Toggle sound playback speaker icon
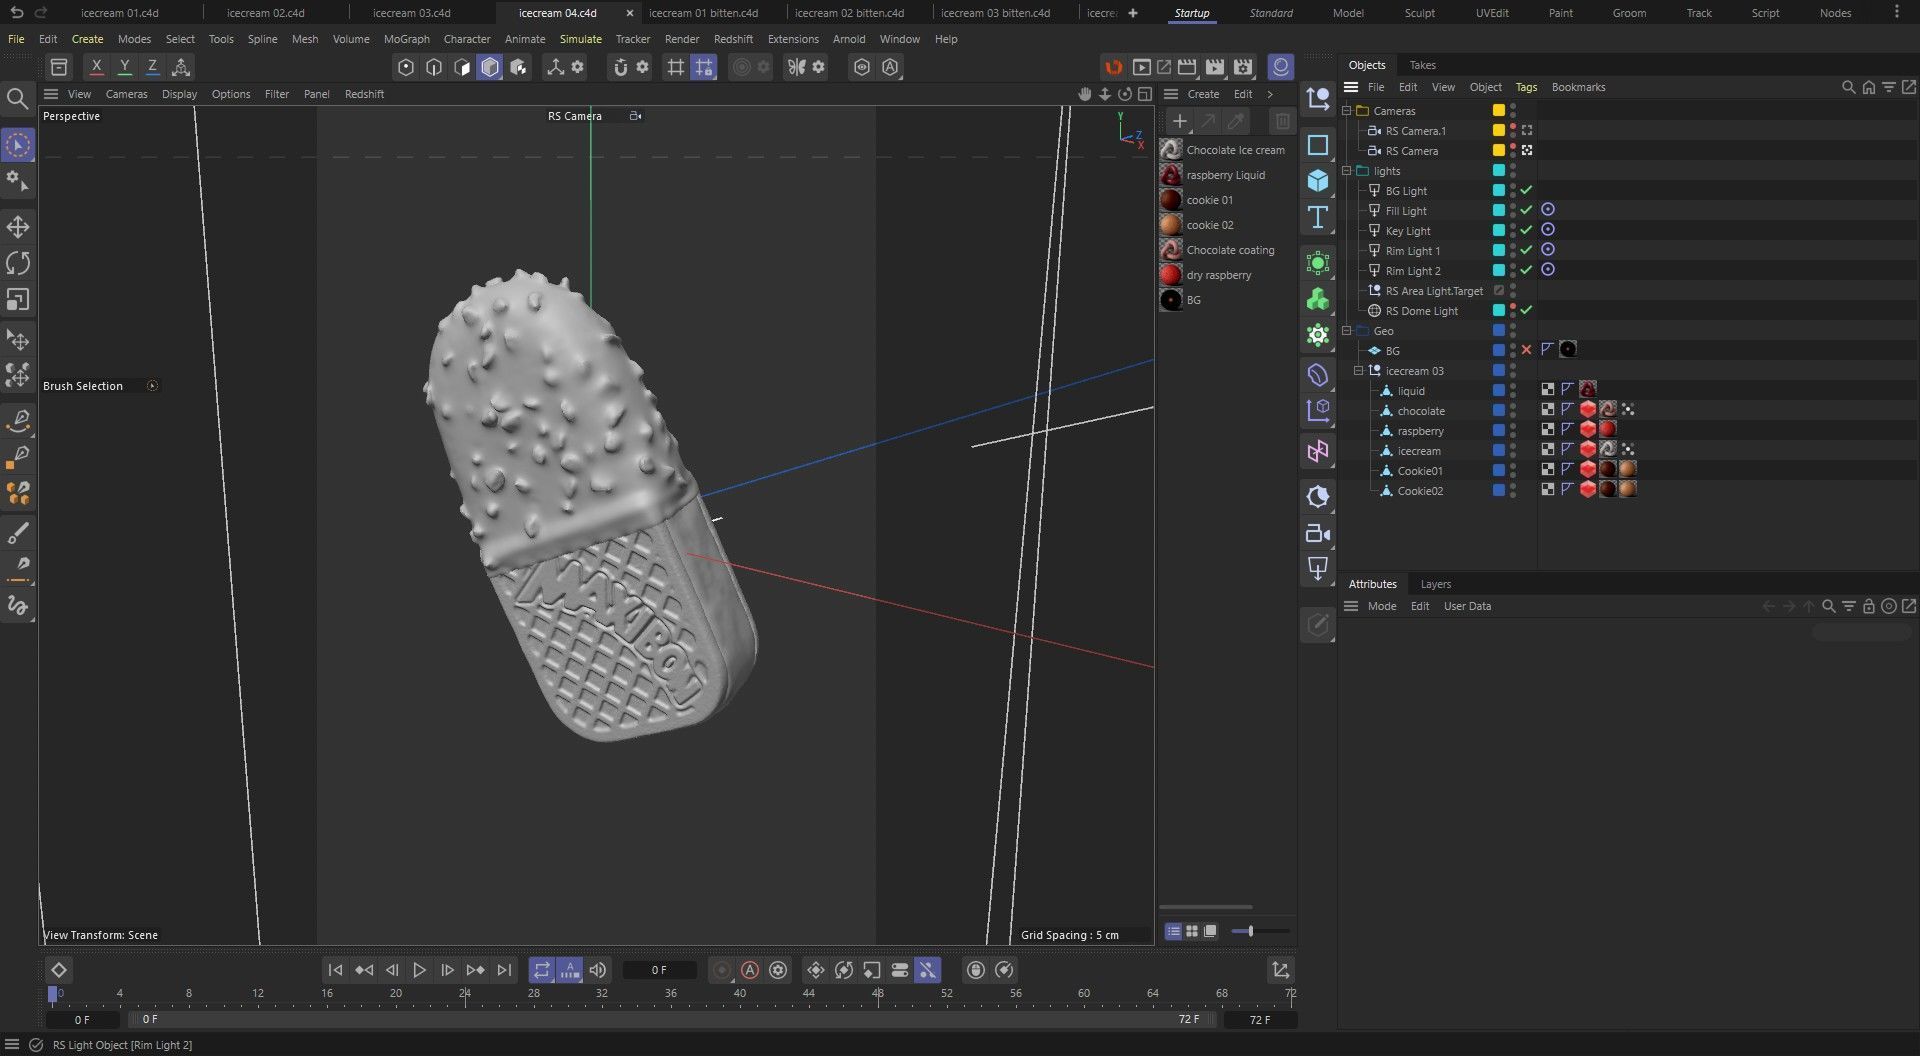This screenshot has width=1920, height=1056. click(x=598, y=970)
